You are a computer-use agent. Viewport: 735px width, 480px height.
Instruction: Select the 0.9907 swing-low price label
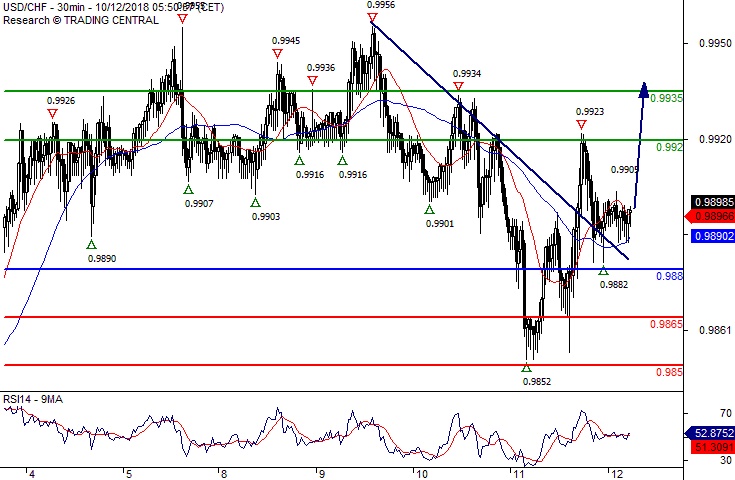tap(199, 204)
